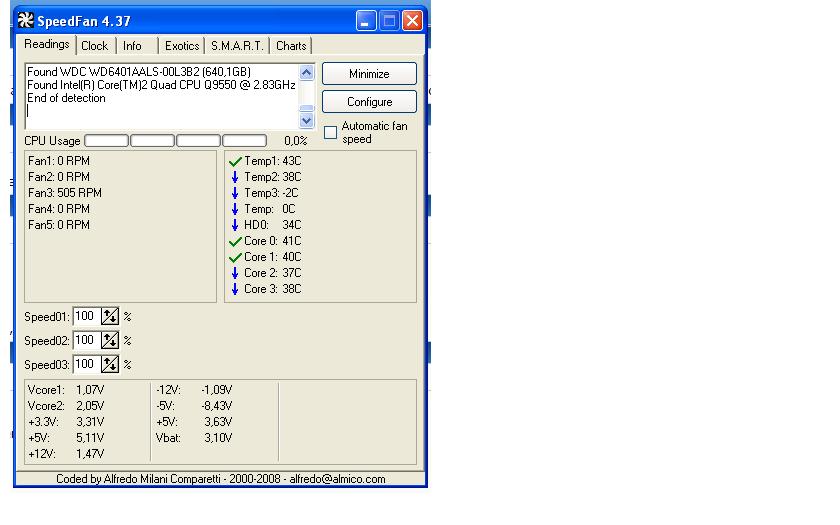840x525 pixels.
Task: Click the green check icon beside Core 0
Action: click(235, 242)
